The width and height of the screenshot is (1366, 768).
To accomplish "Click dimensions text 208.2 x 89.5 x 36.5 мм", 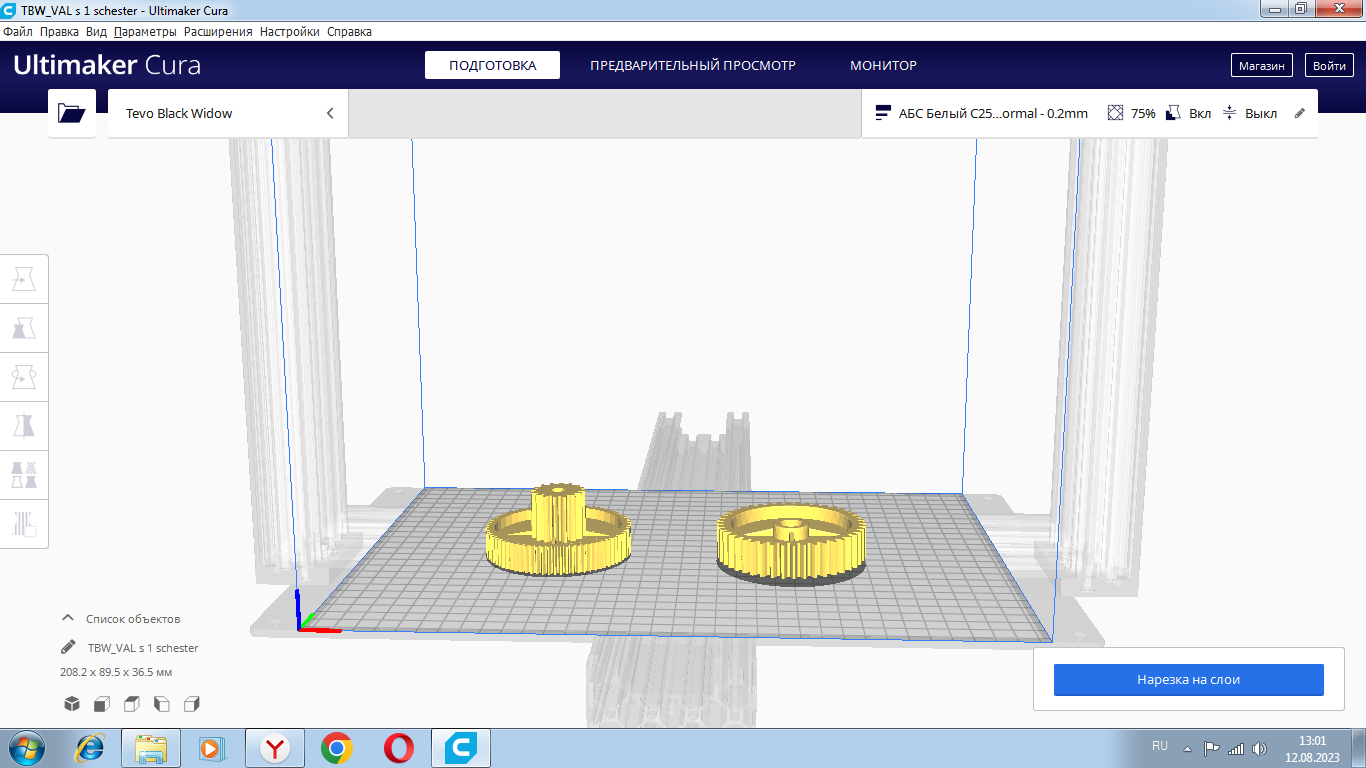I will [x=116, y=672].
